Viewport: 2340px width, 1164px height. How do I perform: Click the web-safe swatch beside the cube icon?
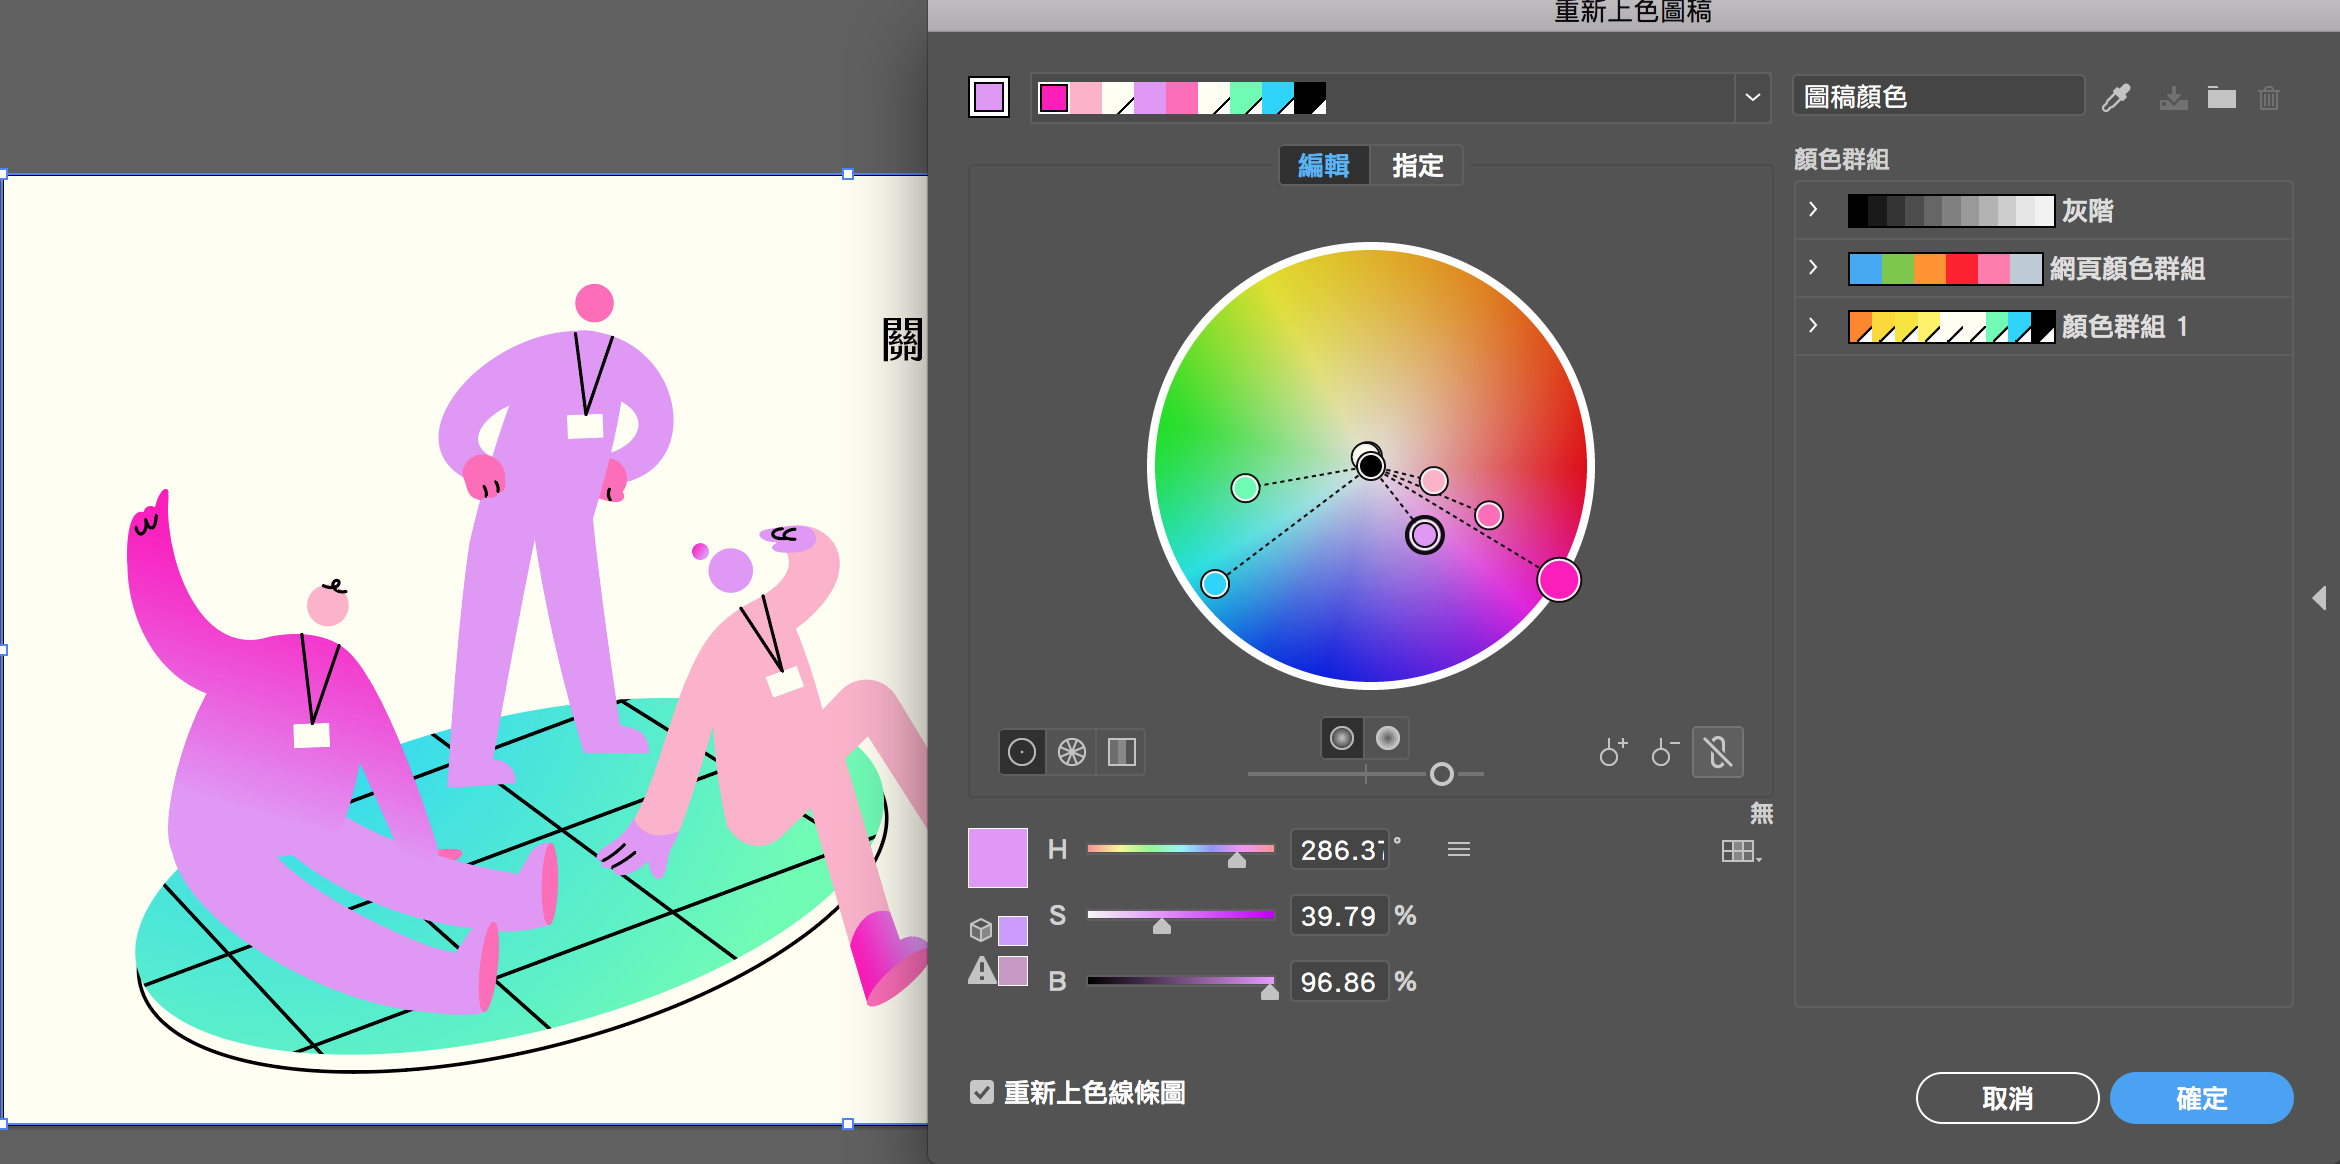pos(1013,930)
